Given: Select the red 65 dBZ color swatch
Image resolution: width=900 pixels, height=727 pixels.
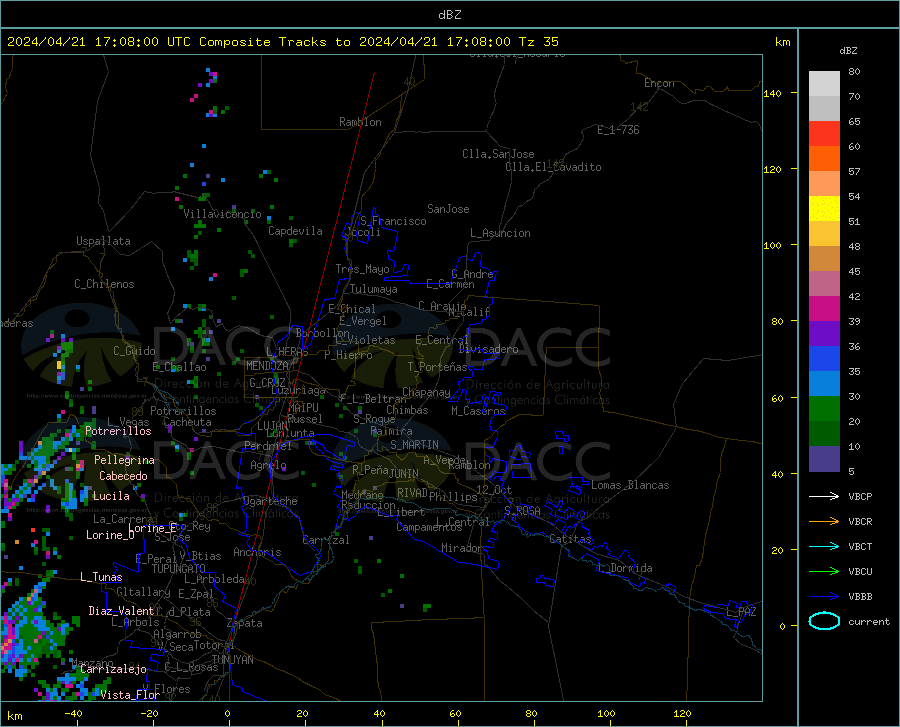Looking at the screenshot, I should pos(824,134).
